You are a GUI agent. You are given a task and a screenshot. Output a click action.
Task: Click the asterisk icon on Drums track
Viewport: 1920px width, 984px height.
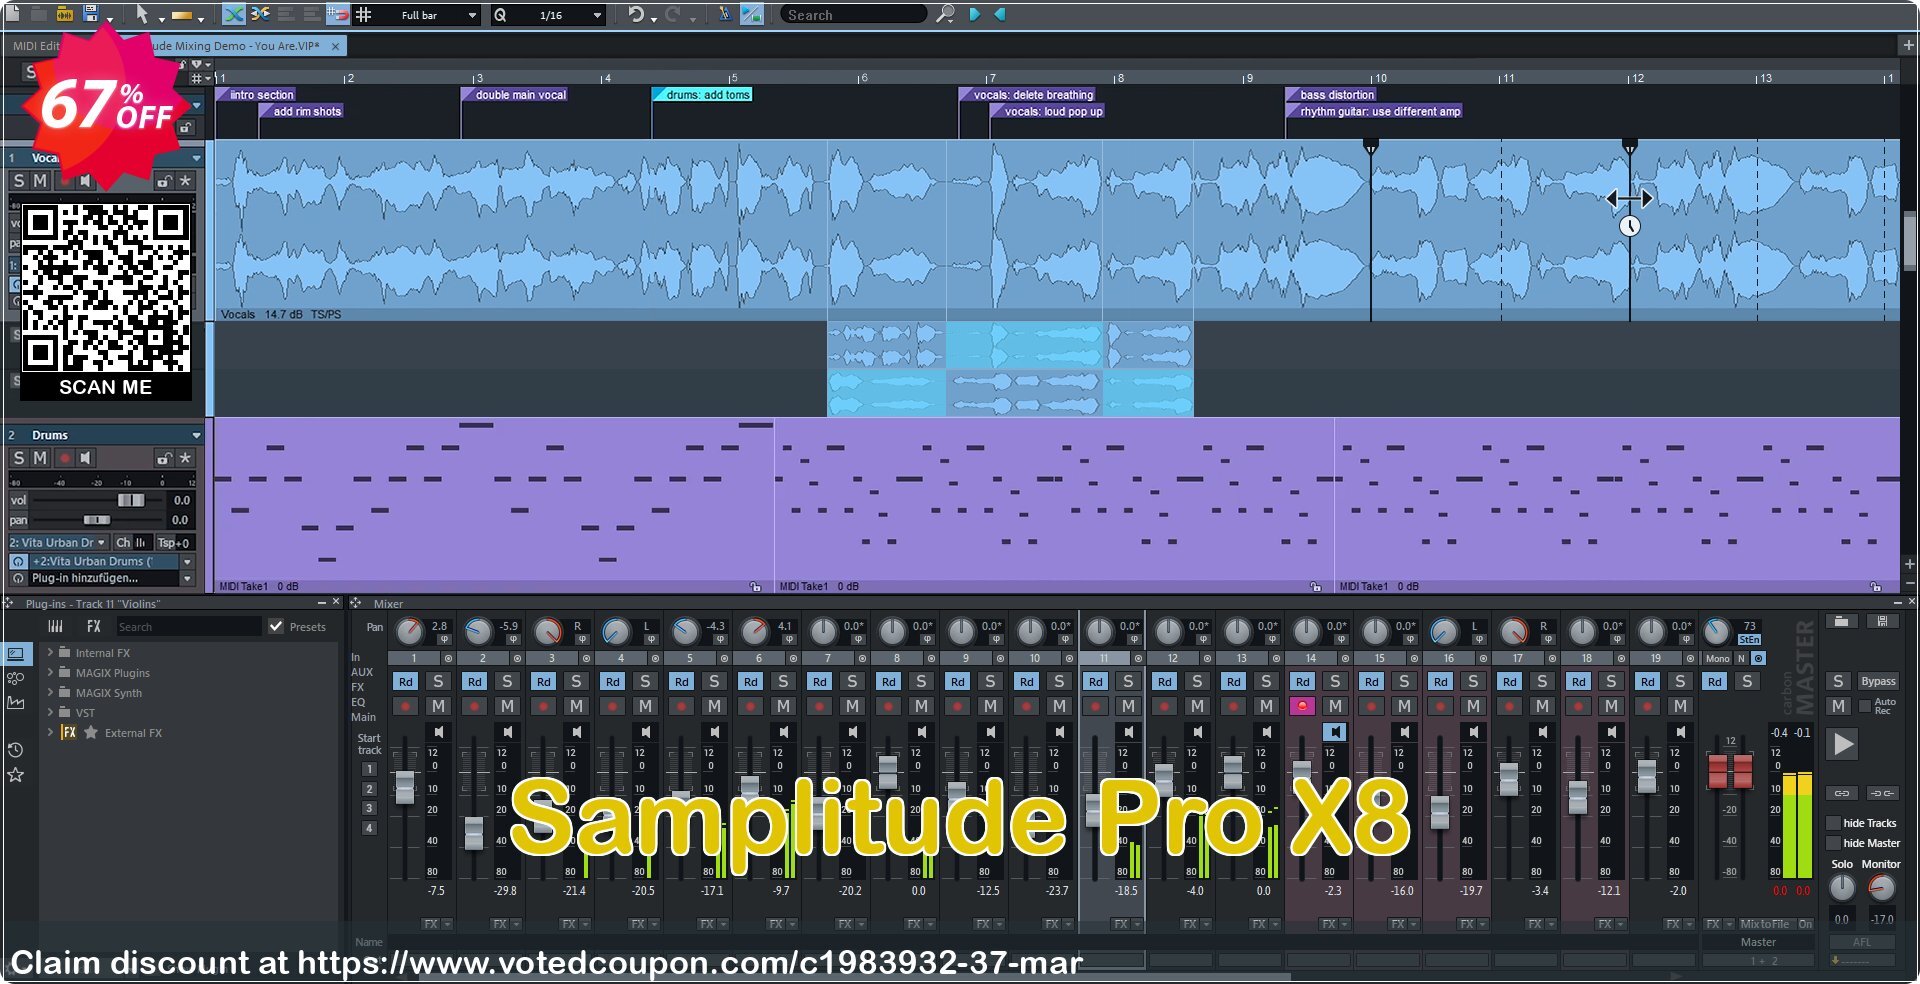(x=185, y=458)
